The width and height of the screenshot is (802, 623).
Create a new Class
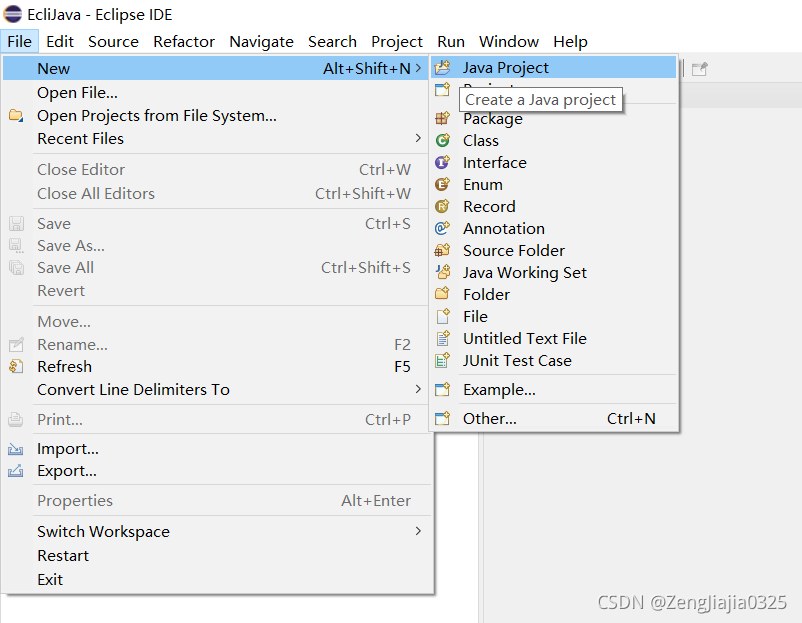click(553, 140)
